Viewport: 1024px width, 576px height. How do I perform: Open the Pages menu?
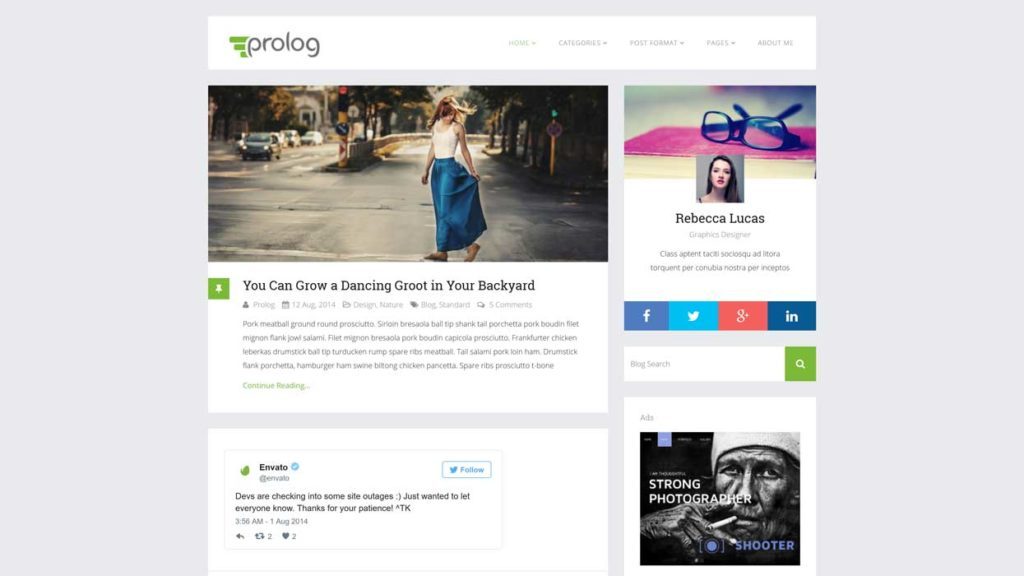tap(720, 43)
